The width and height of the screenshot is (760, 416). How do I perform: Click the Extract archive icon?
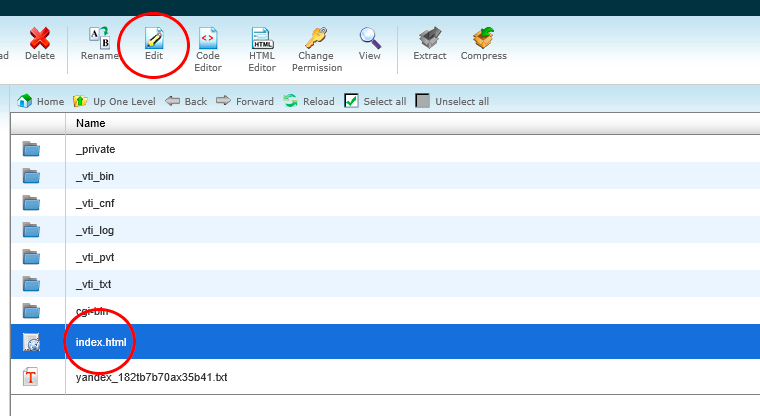click(430, 38)
